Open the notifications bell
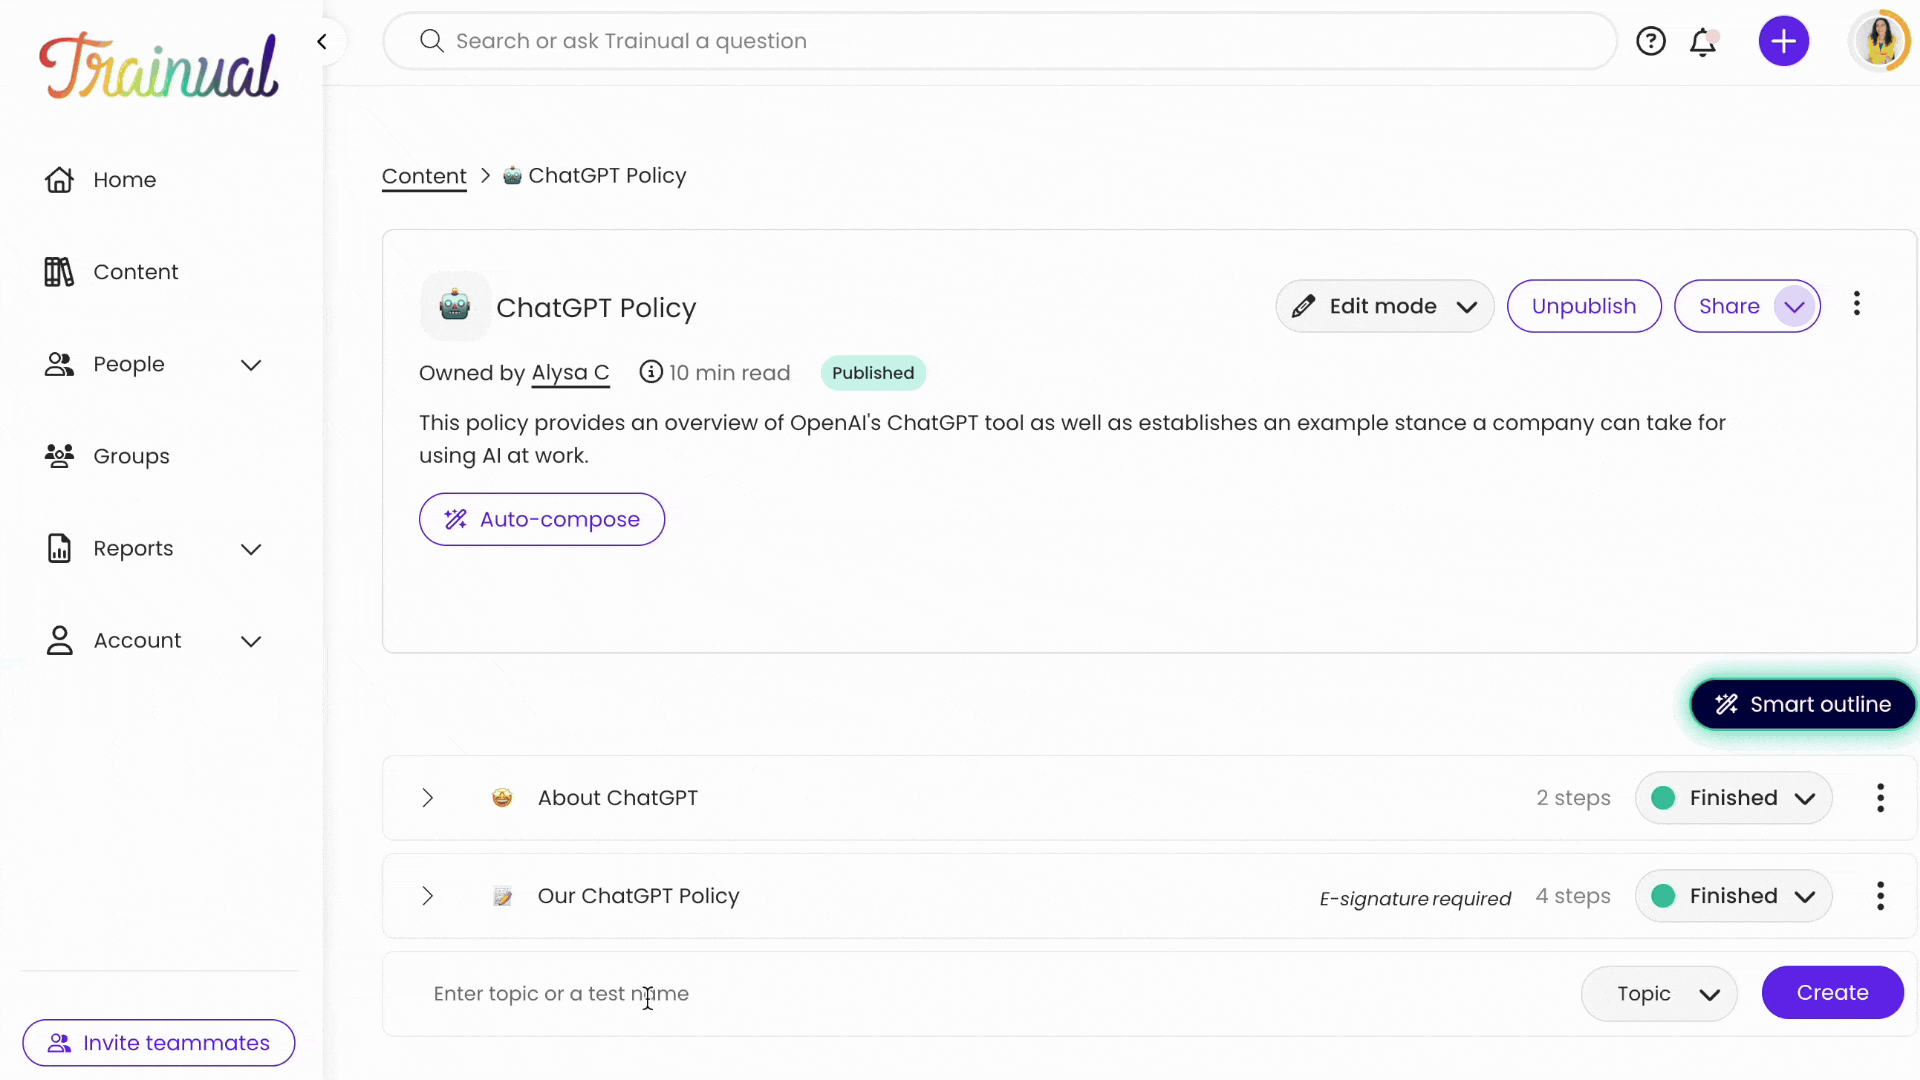The image size is (1920, 1080). point(1703,42)
